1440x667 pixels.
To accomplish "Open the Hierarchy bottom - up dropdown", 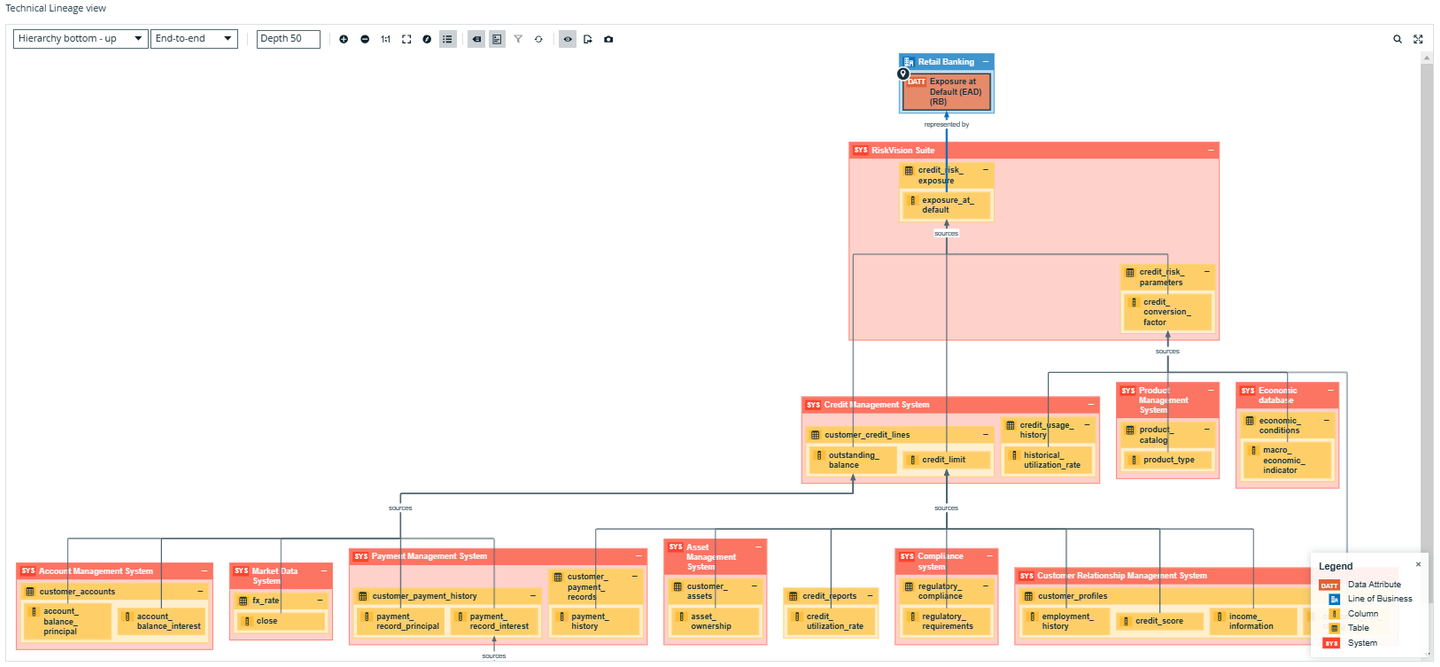I will (x=81, y=39).
